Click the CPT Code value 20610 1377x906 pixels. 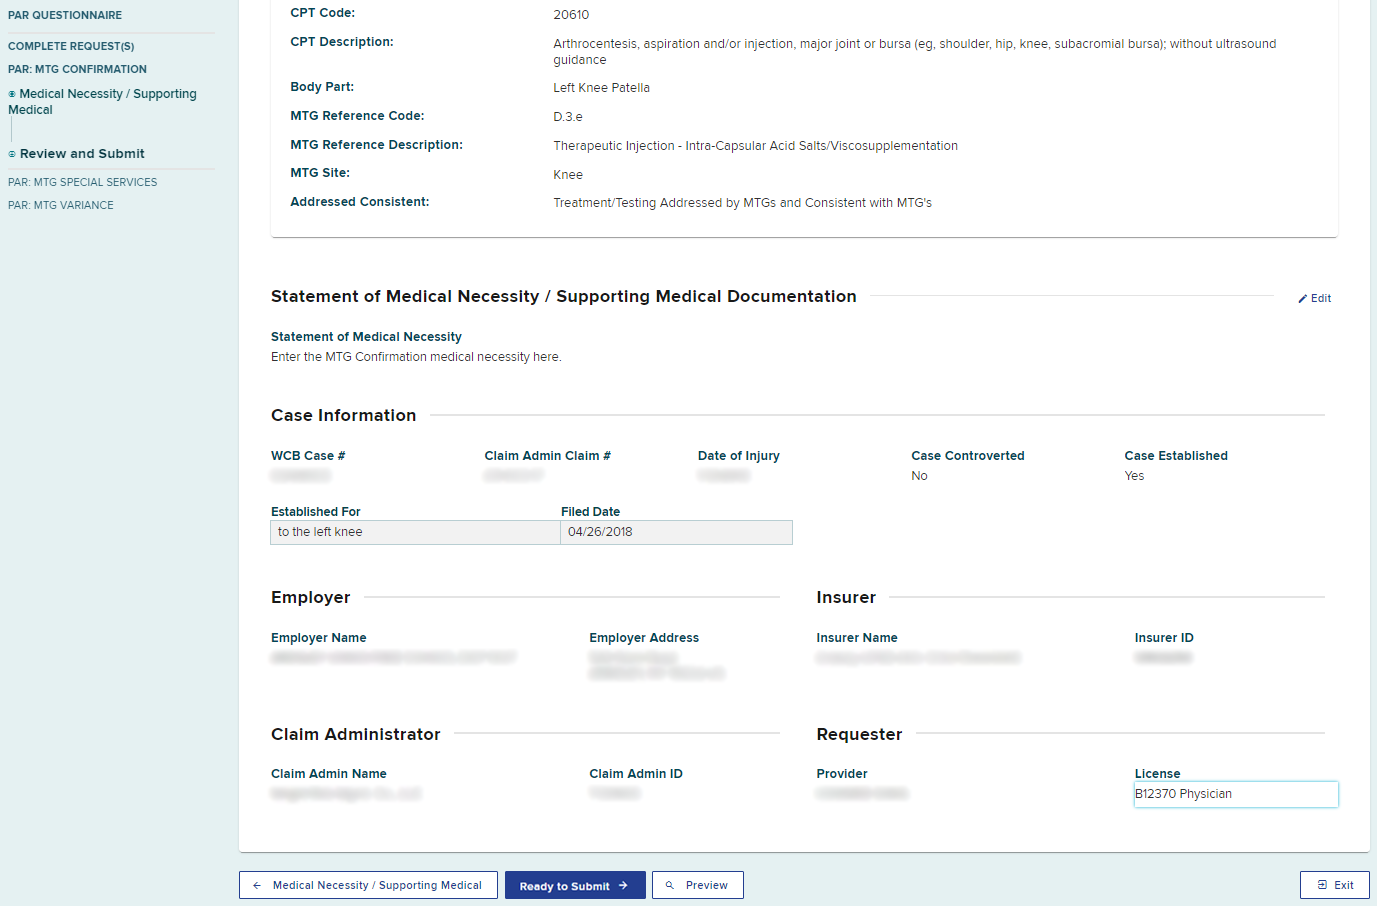[x=571, y=15]
